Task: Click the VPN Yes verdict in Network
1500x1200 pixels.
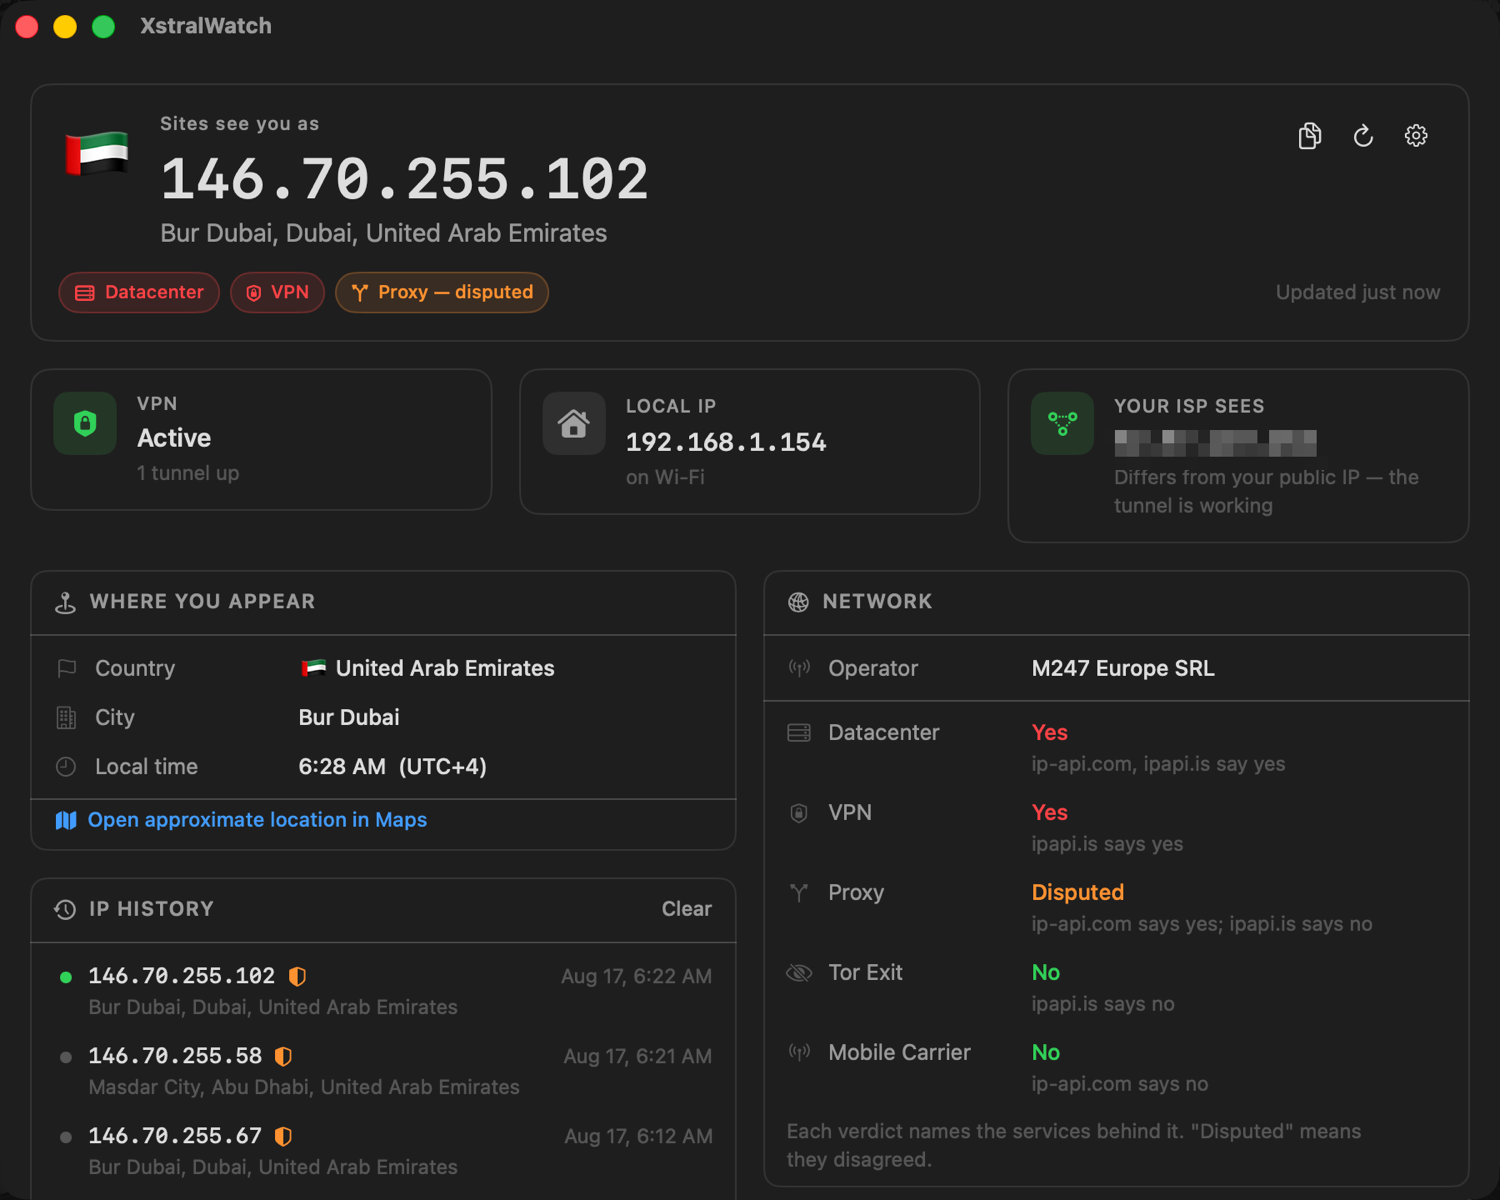Action: (x=1050, y=812)
